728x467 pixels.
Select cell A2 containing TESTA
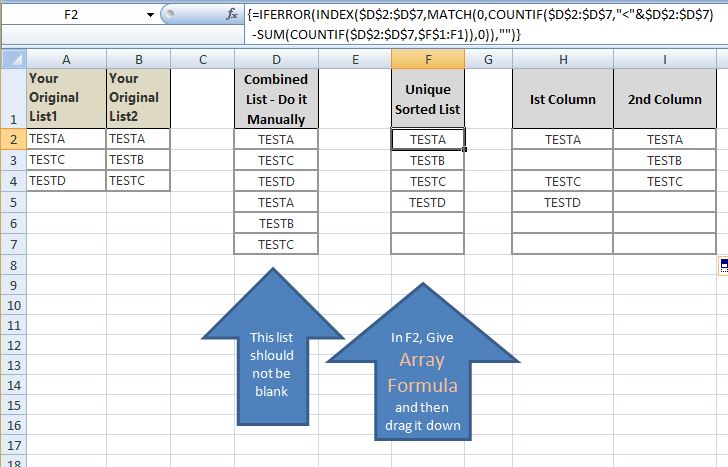click(x=66, y=139)
